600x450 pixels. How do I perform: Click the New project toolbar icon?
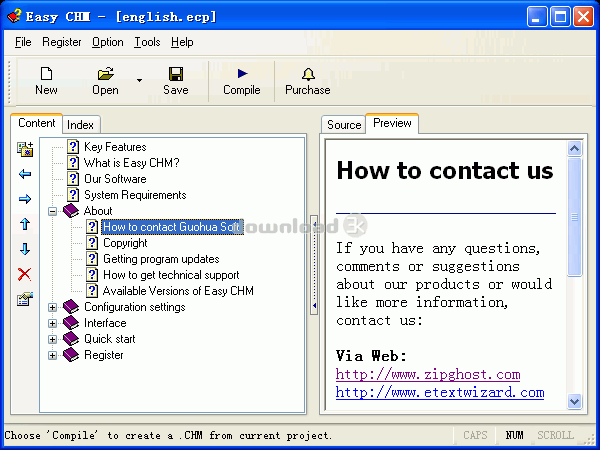(46, 74)
